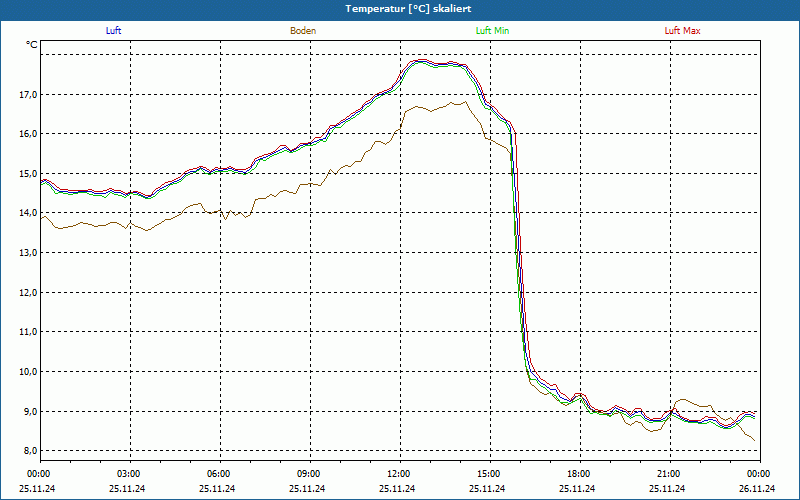Click the red Luft Max legend label
Viewport: 800px width, 500px height.
[682, 31]
